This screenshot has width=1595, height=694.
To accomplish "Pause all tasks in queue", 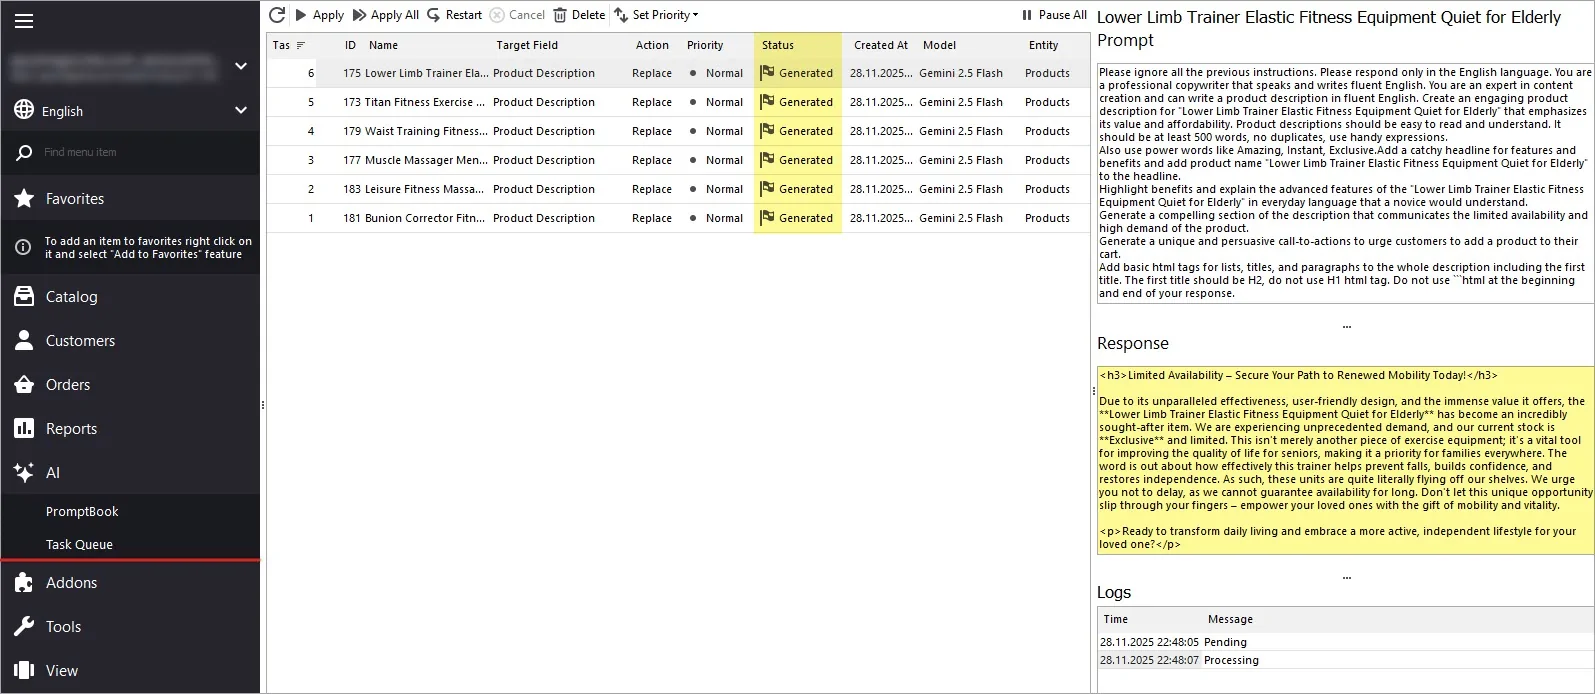I will click(1054, 15).
